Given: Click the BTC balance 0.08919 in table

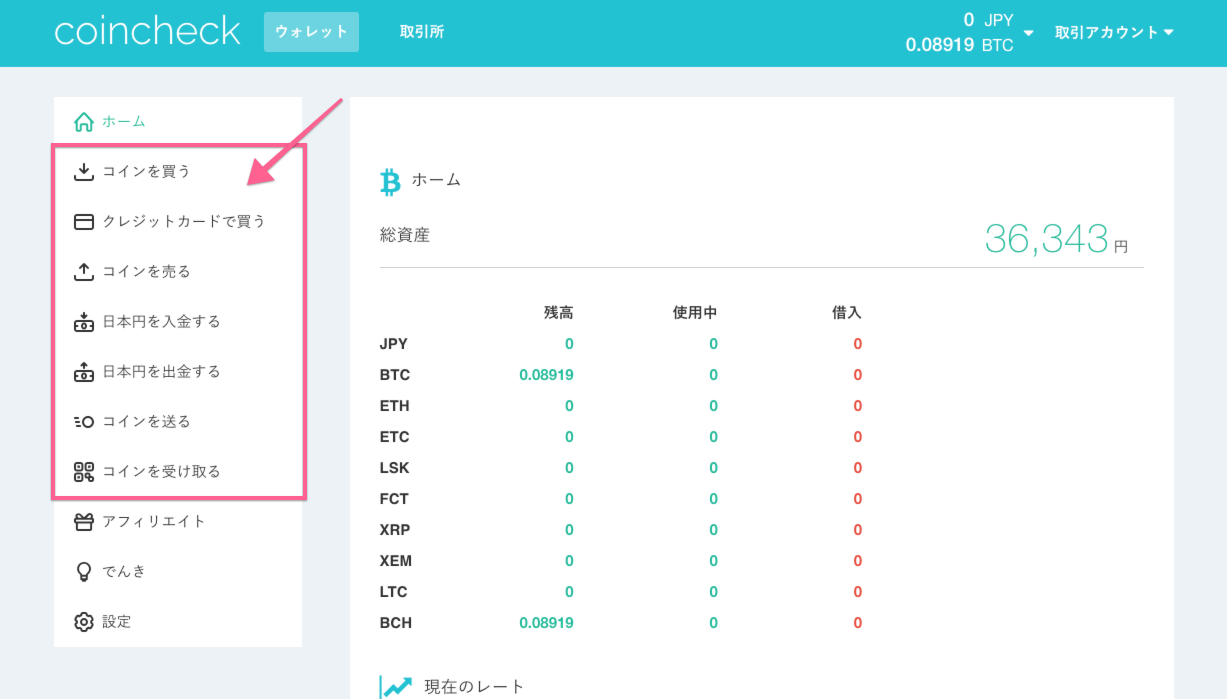Looking at the screenshot, I should pos(546,375).
